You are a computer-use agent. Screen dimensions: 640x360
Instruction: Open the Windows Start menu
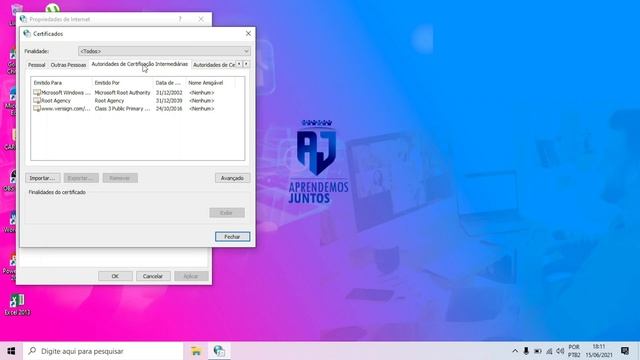[x=11, y=351]
